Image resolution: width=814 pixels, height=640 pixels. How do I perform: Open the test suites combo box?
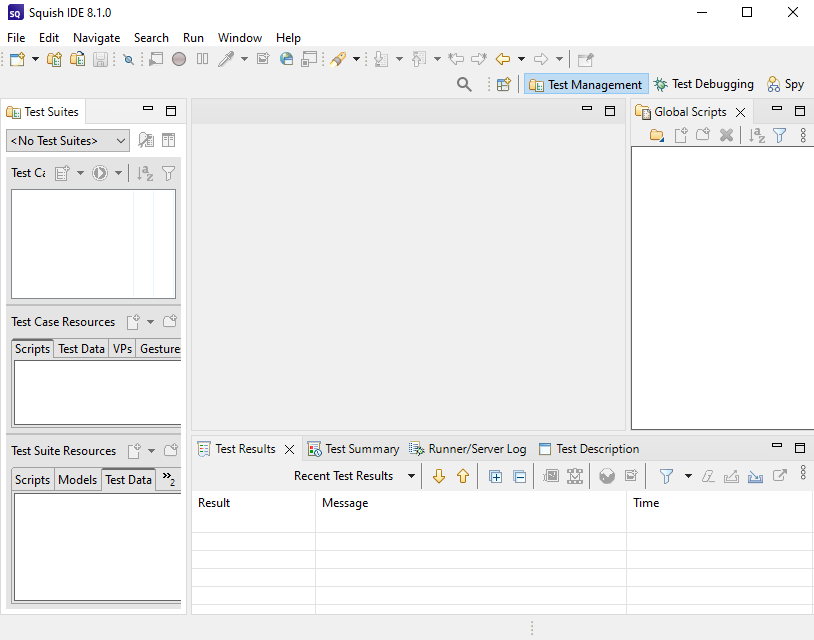[67, 140]
